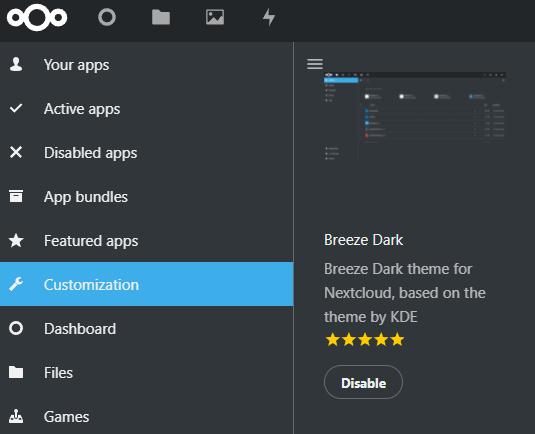Click the star icon beside Featured apps
The height and width of the screenshot is (434, 535).
[16, 240]
